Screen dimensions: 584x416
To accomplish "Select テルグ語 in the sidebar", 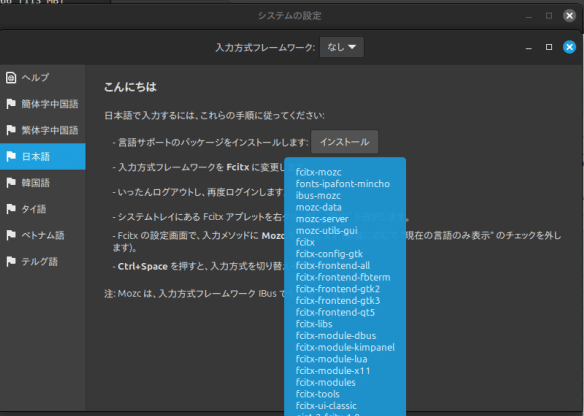I will point(42,262).
